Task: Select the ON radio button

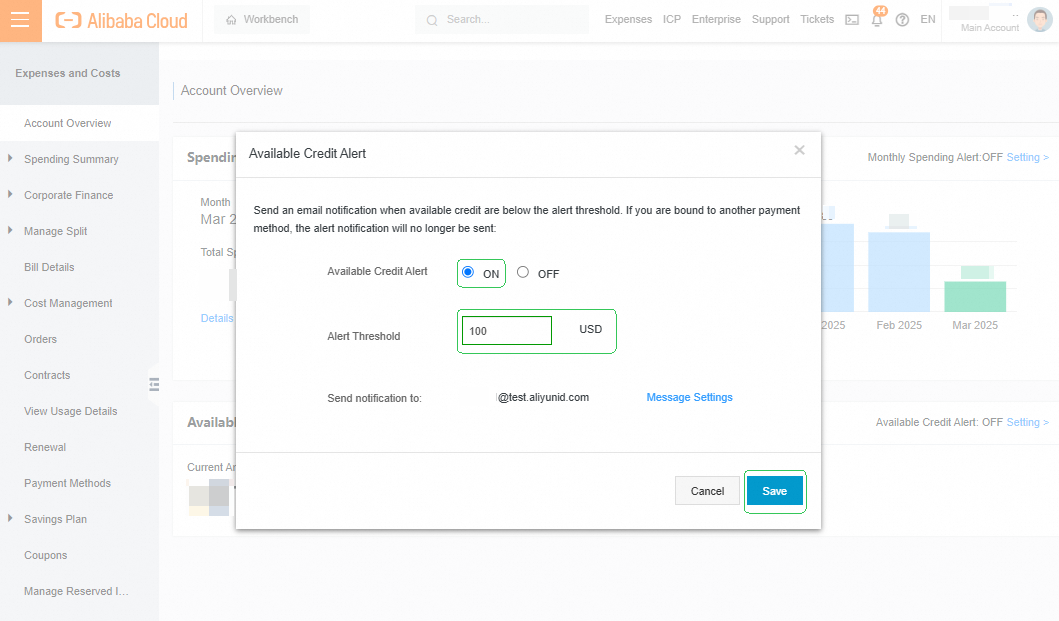Action: (x=467, y=272)
